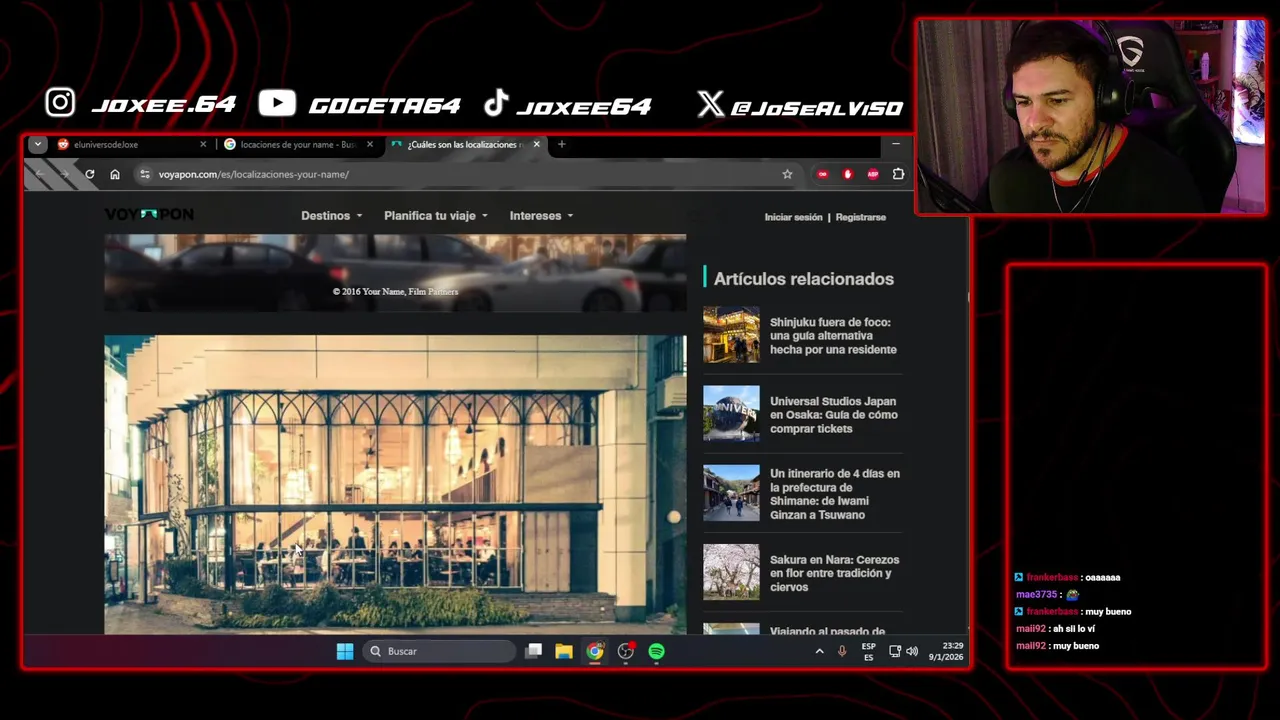The width and height of the screenshot is (1280, 720).
Task: Expand the Destinos menu
Action: [x=332, y=216]
